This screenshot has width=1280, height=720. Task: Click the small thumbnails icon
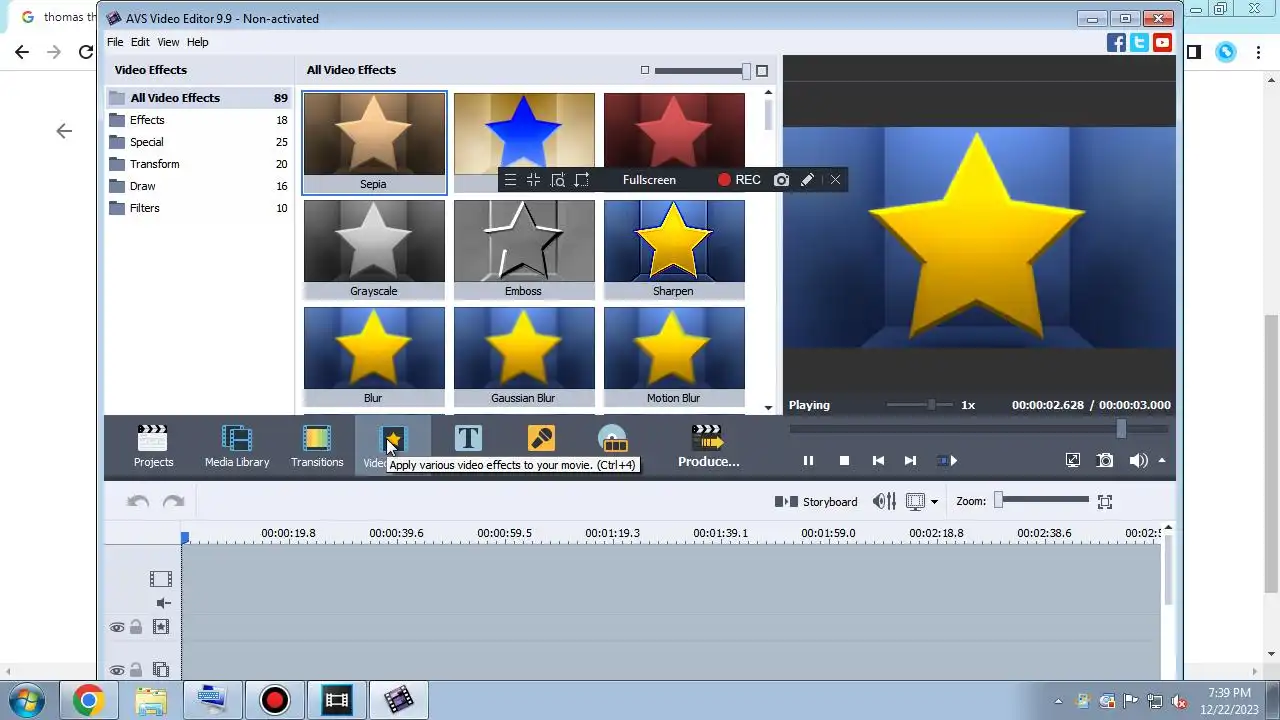coord(645,70)
